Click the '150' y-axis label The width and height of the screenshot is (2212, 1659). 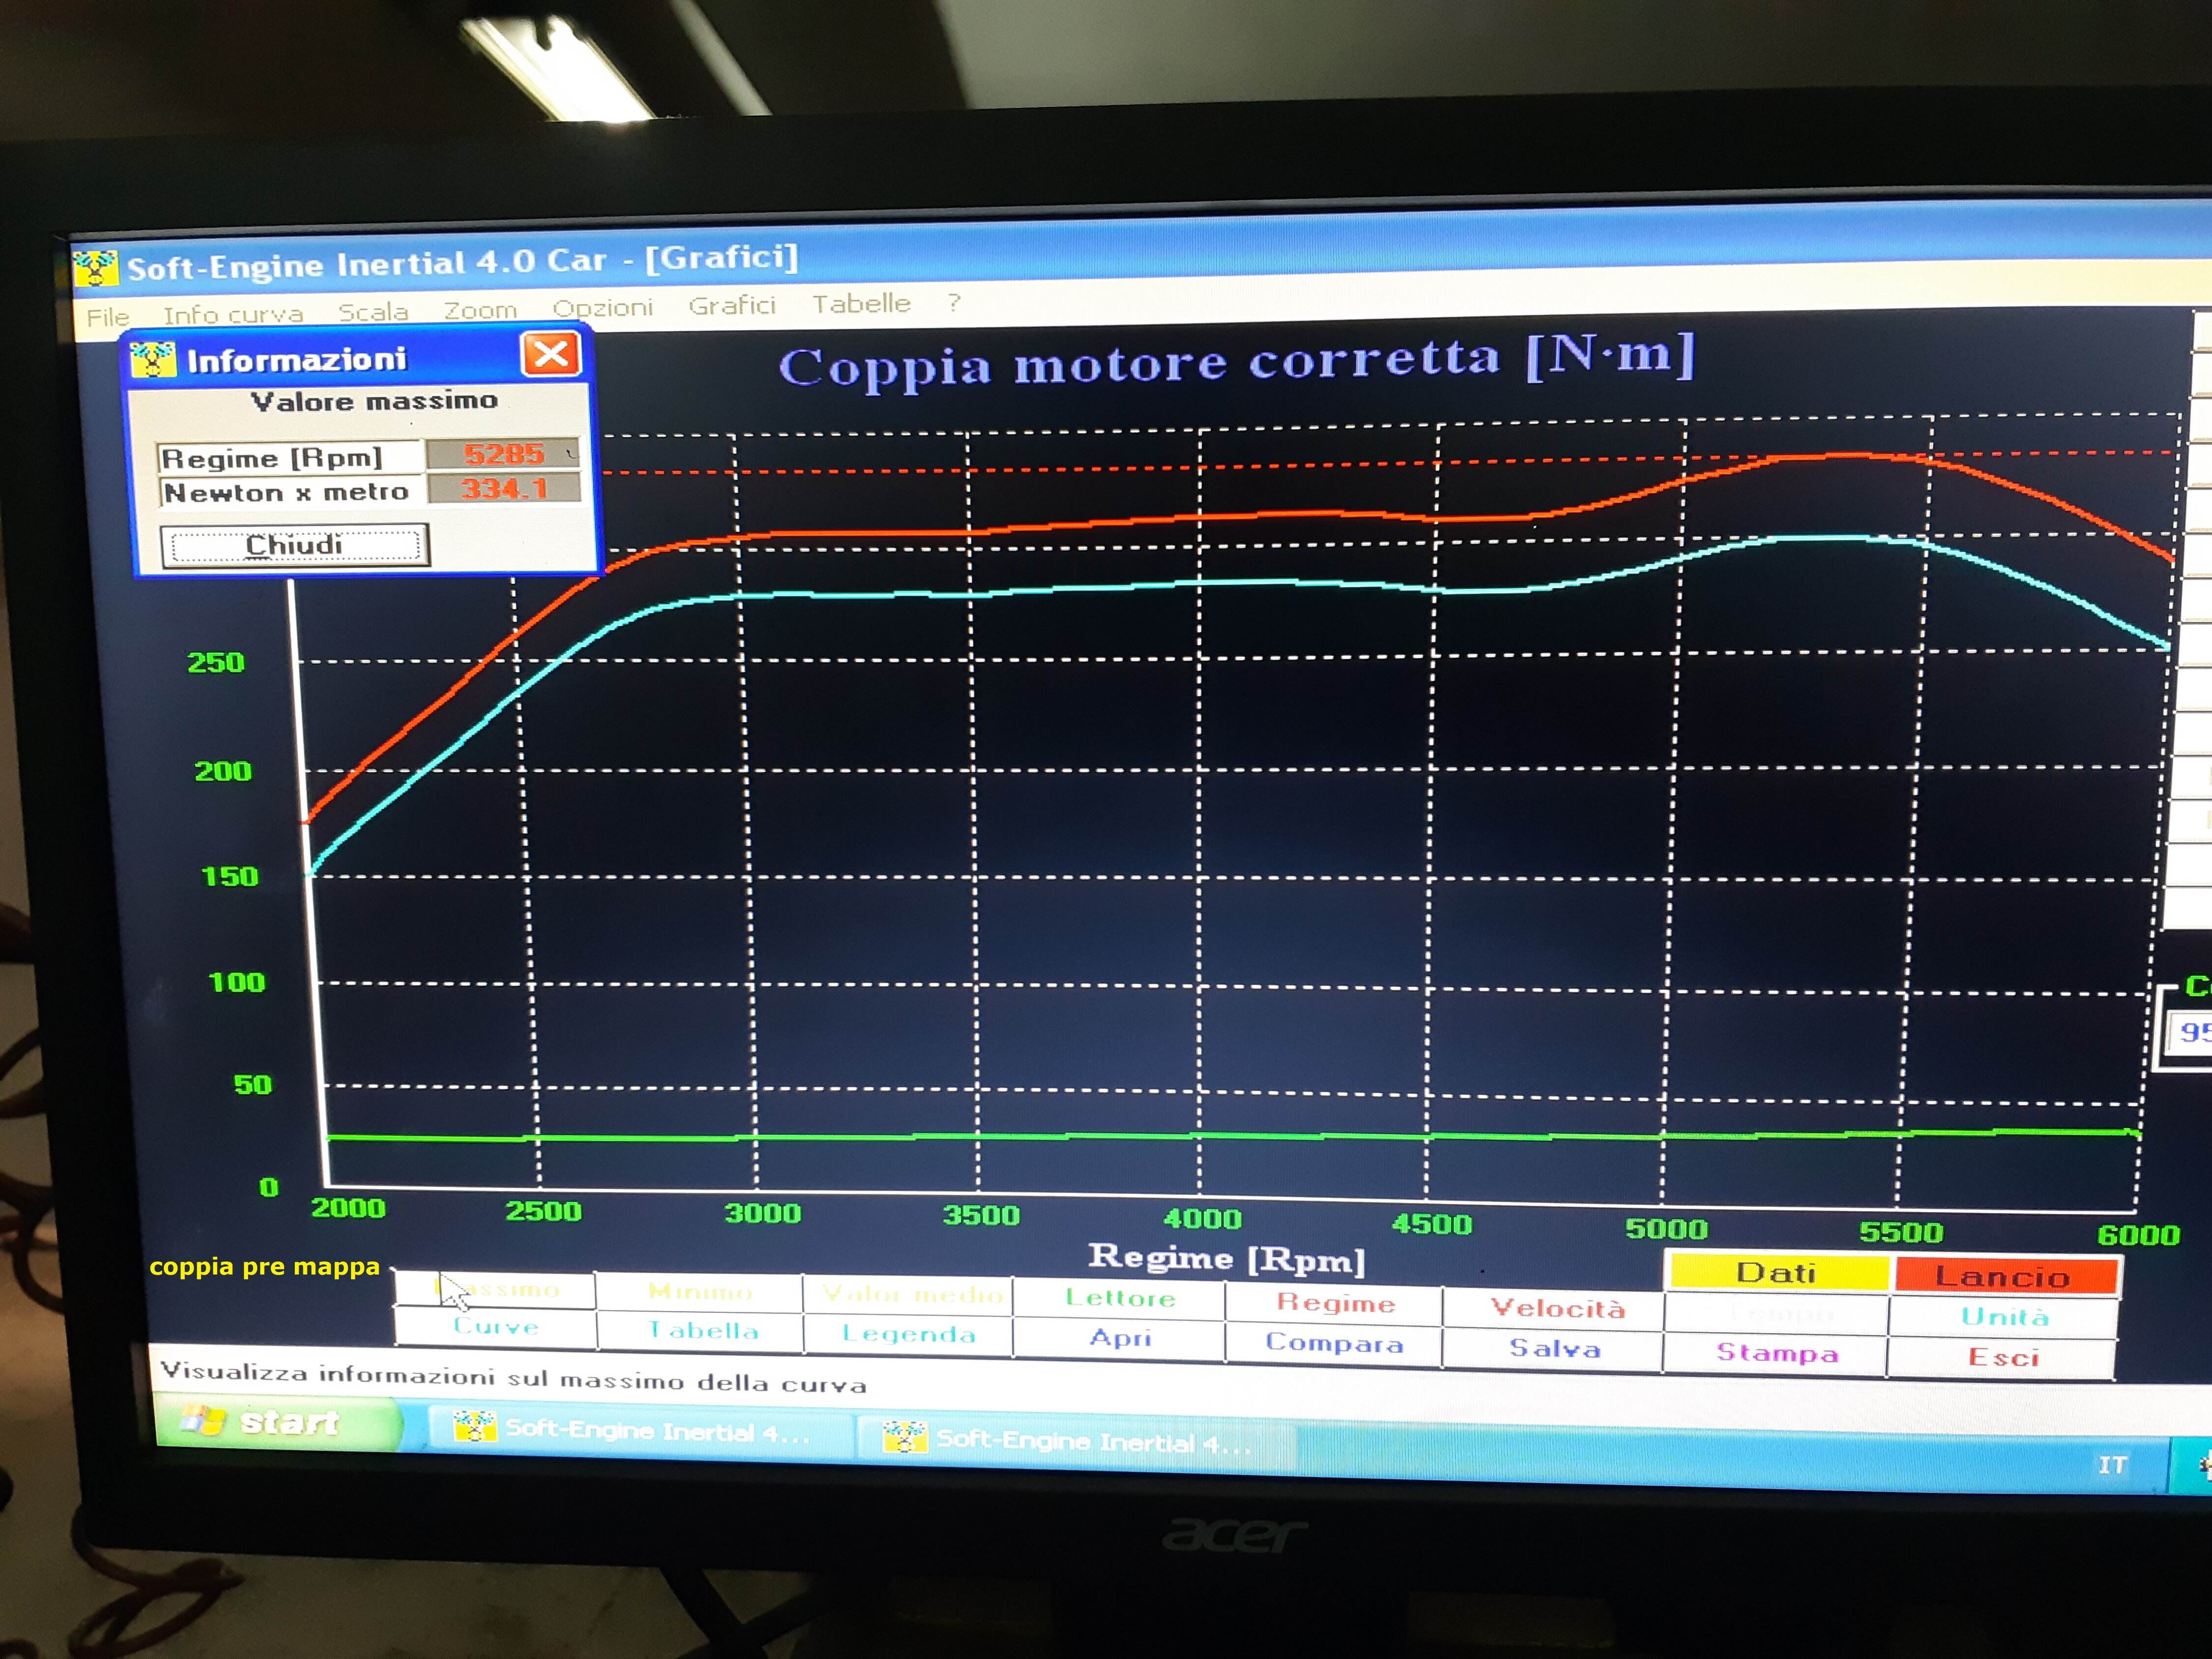click(x=230, y=877)
